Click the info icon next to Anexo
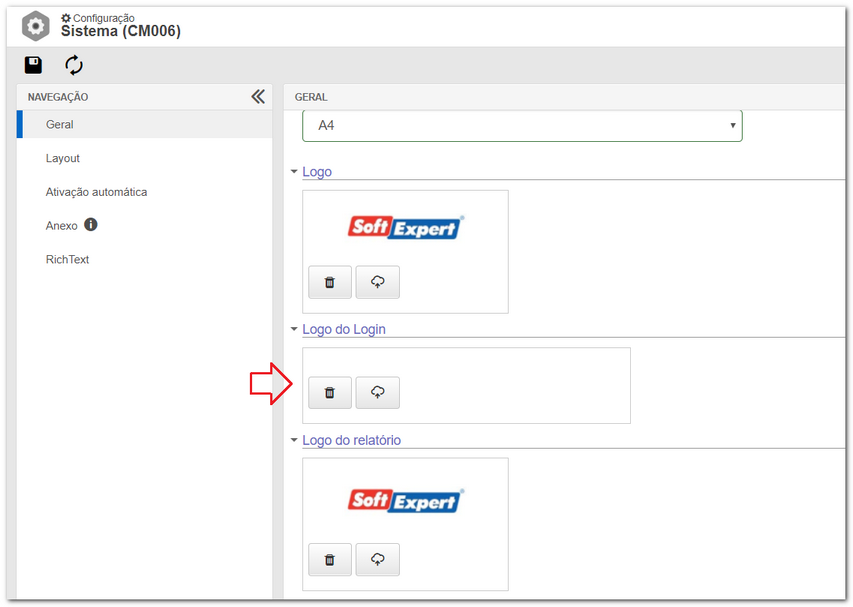Image resolution: width=853 pixels, height=607 pixels. pos(91,225)
